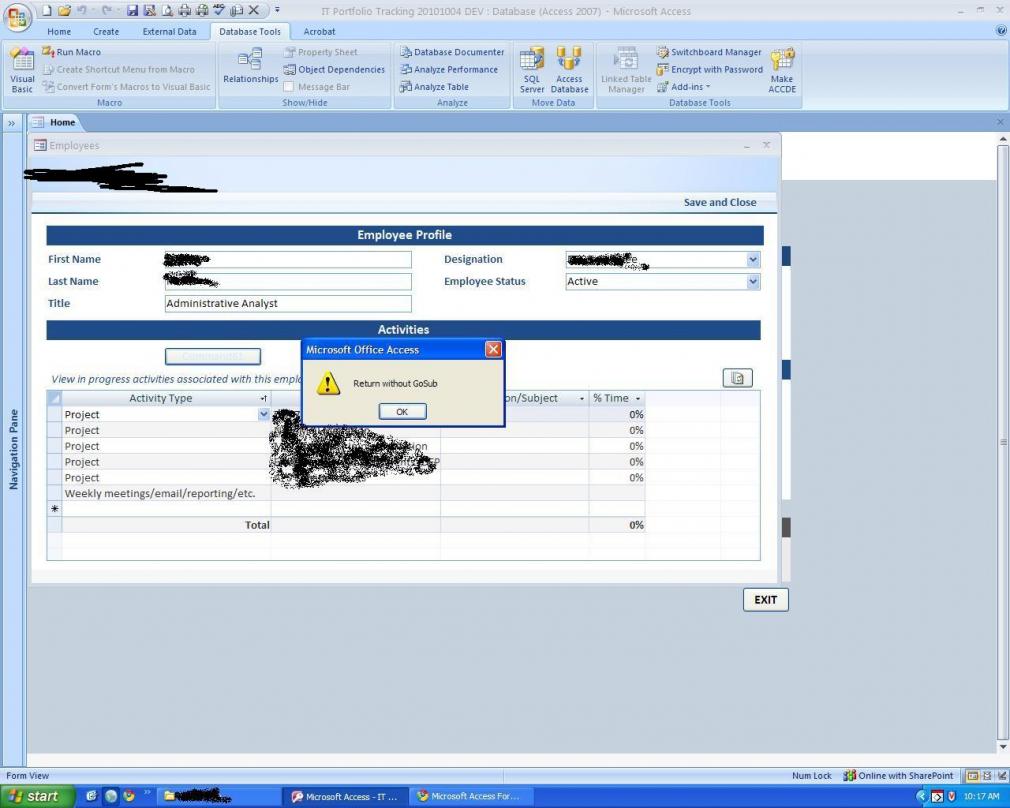This screenshot has width=1010, height=808.
Task: Click the New icon in Quick Access Toolbar
Action: point(47,10)
